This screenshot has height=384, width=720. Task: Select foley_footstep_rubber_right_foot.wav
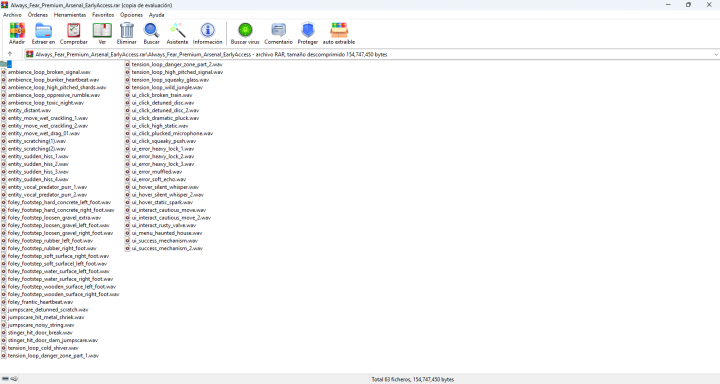point(49,248)
